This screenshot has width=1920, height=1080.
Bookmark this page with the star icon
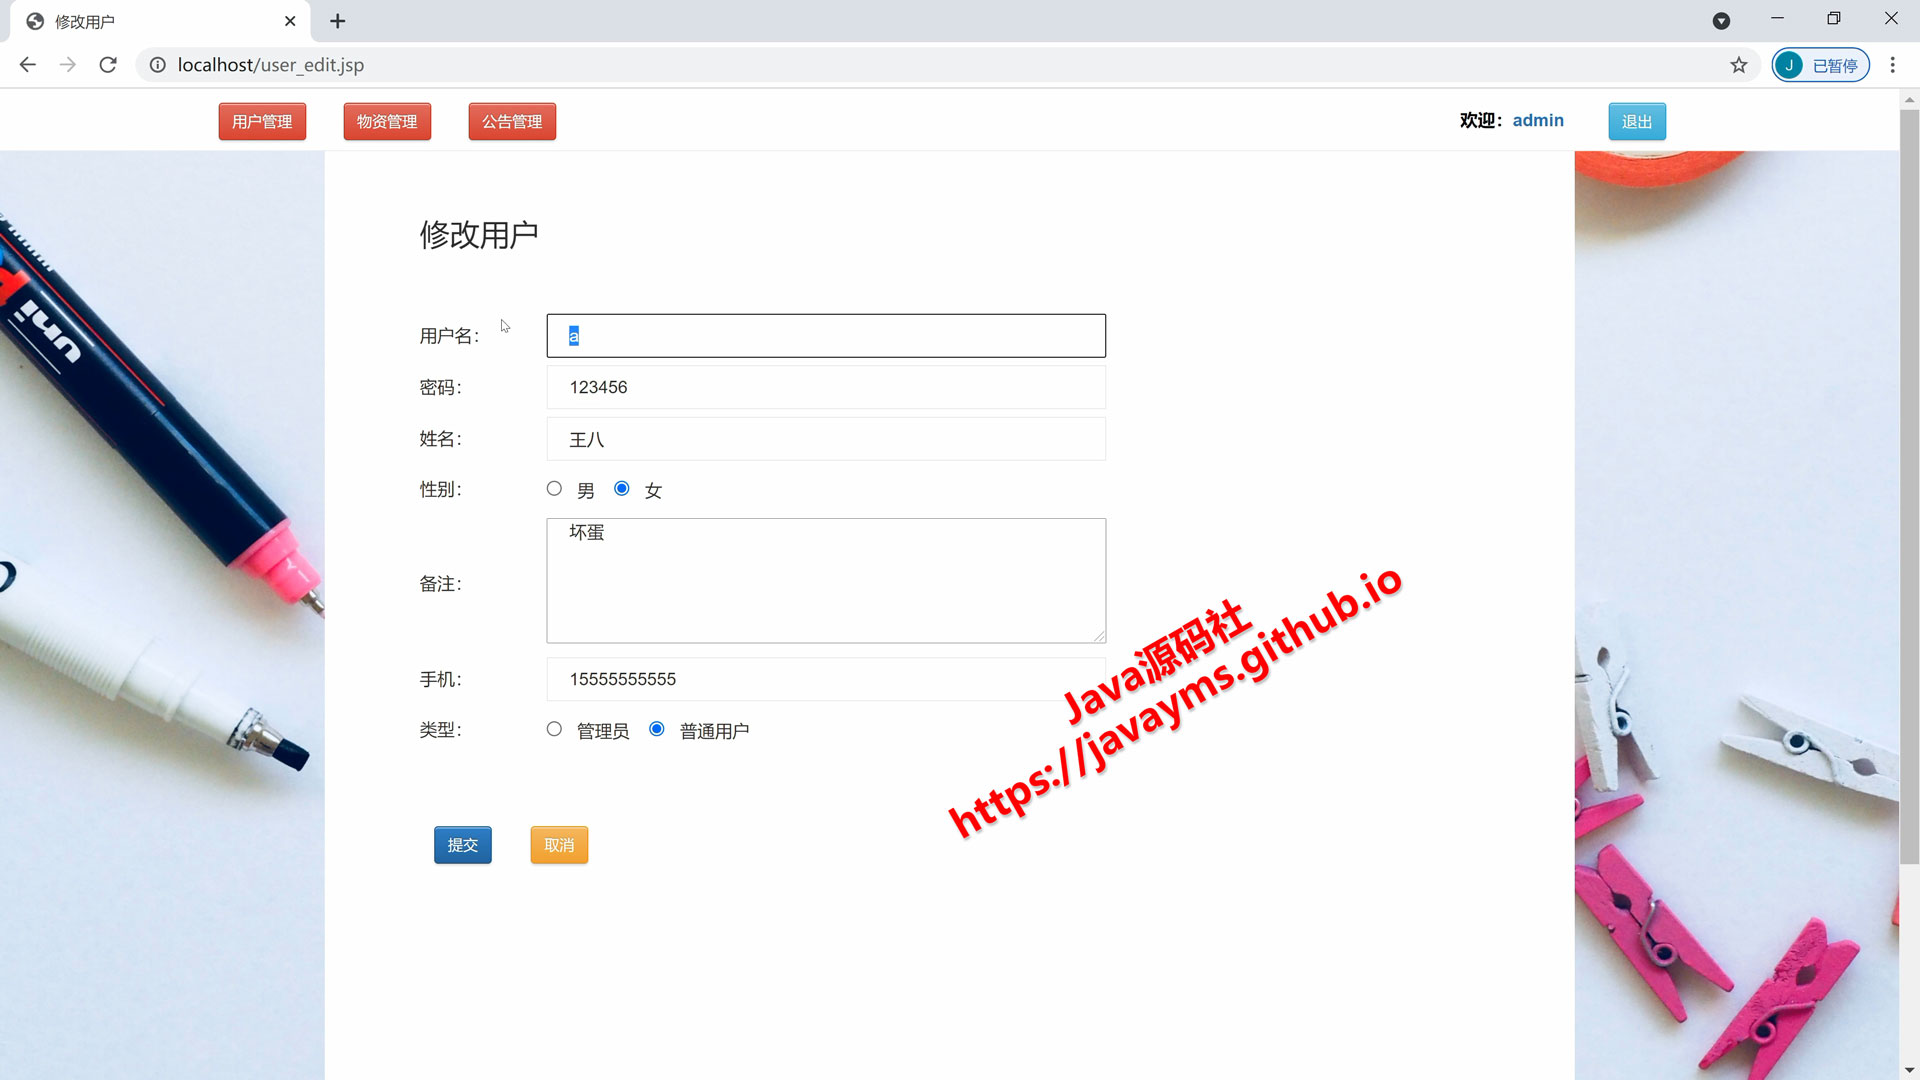(1739, 65)
